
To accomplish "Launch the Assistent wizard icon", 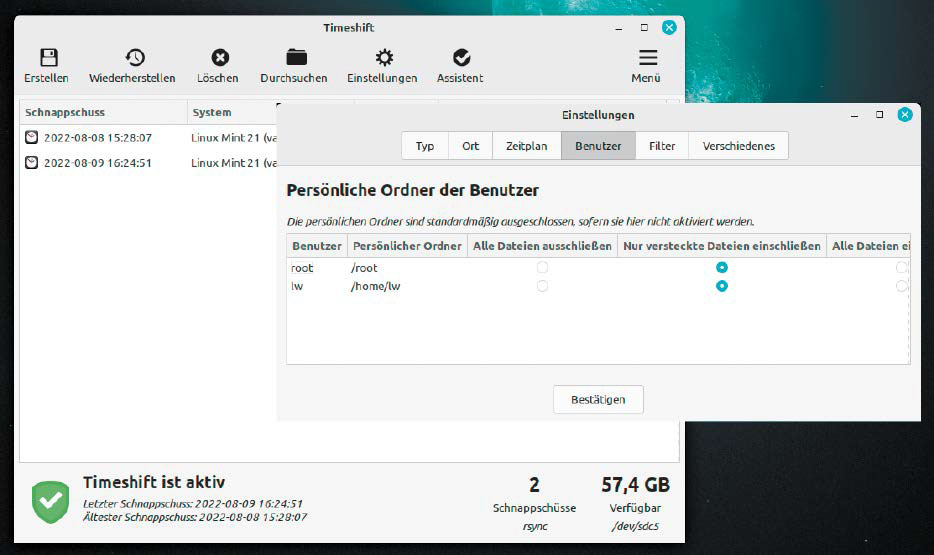I will click(462, 58).
